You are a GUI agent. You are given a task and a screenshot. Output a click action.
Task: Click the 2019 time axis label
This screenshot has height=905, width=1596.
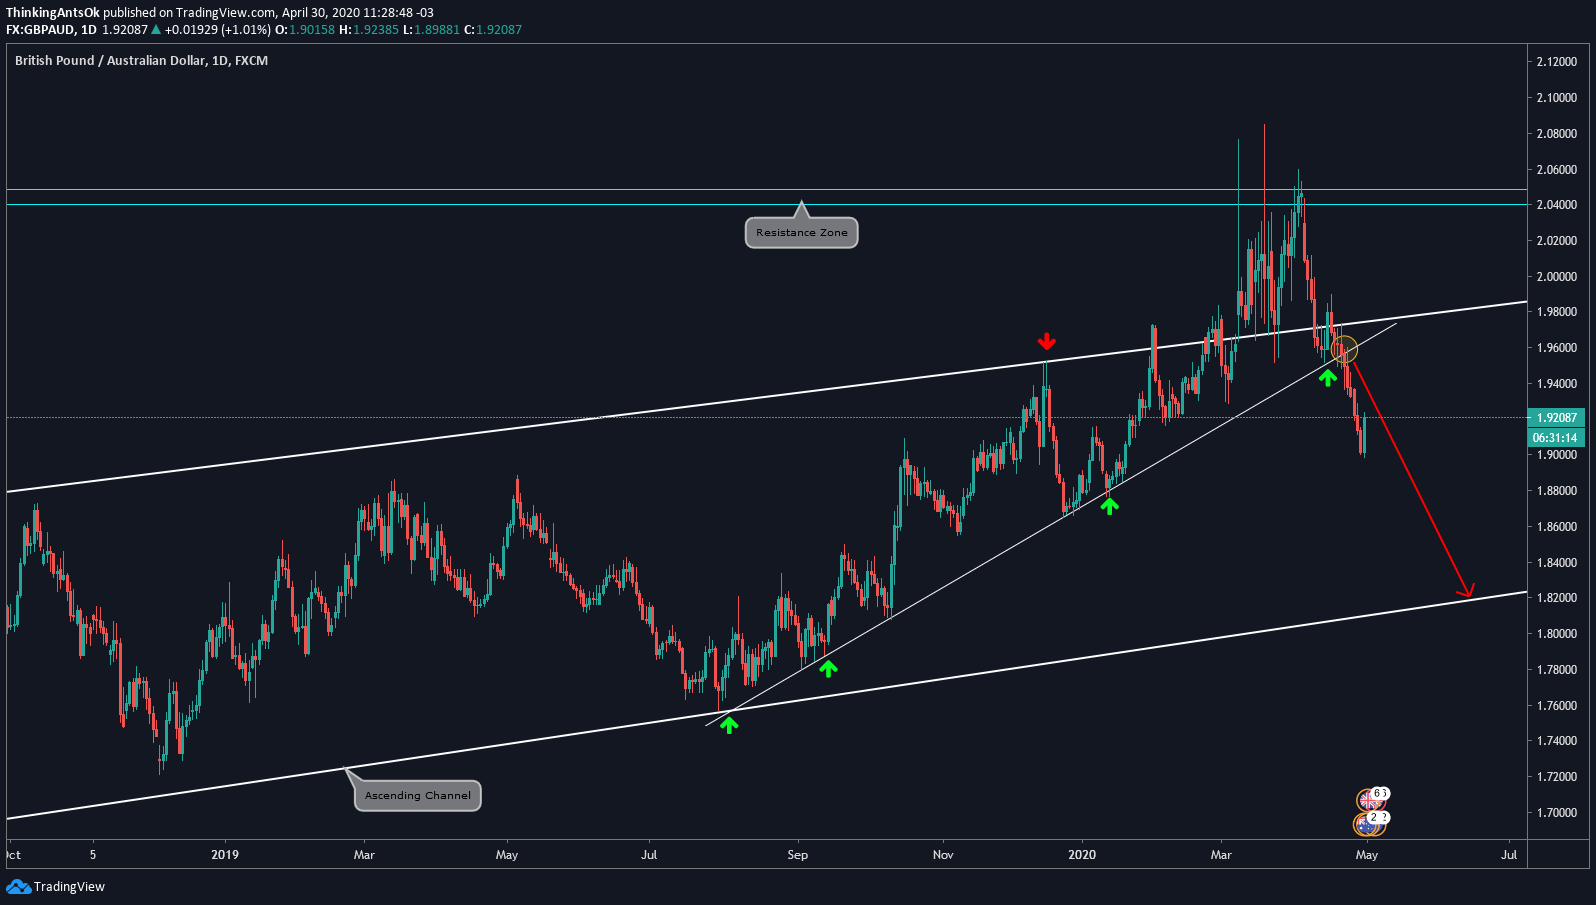225,855
